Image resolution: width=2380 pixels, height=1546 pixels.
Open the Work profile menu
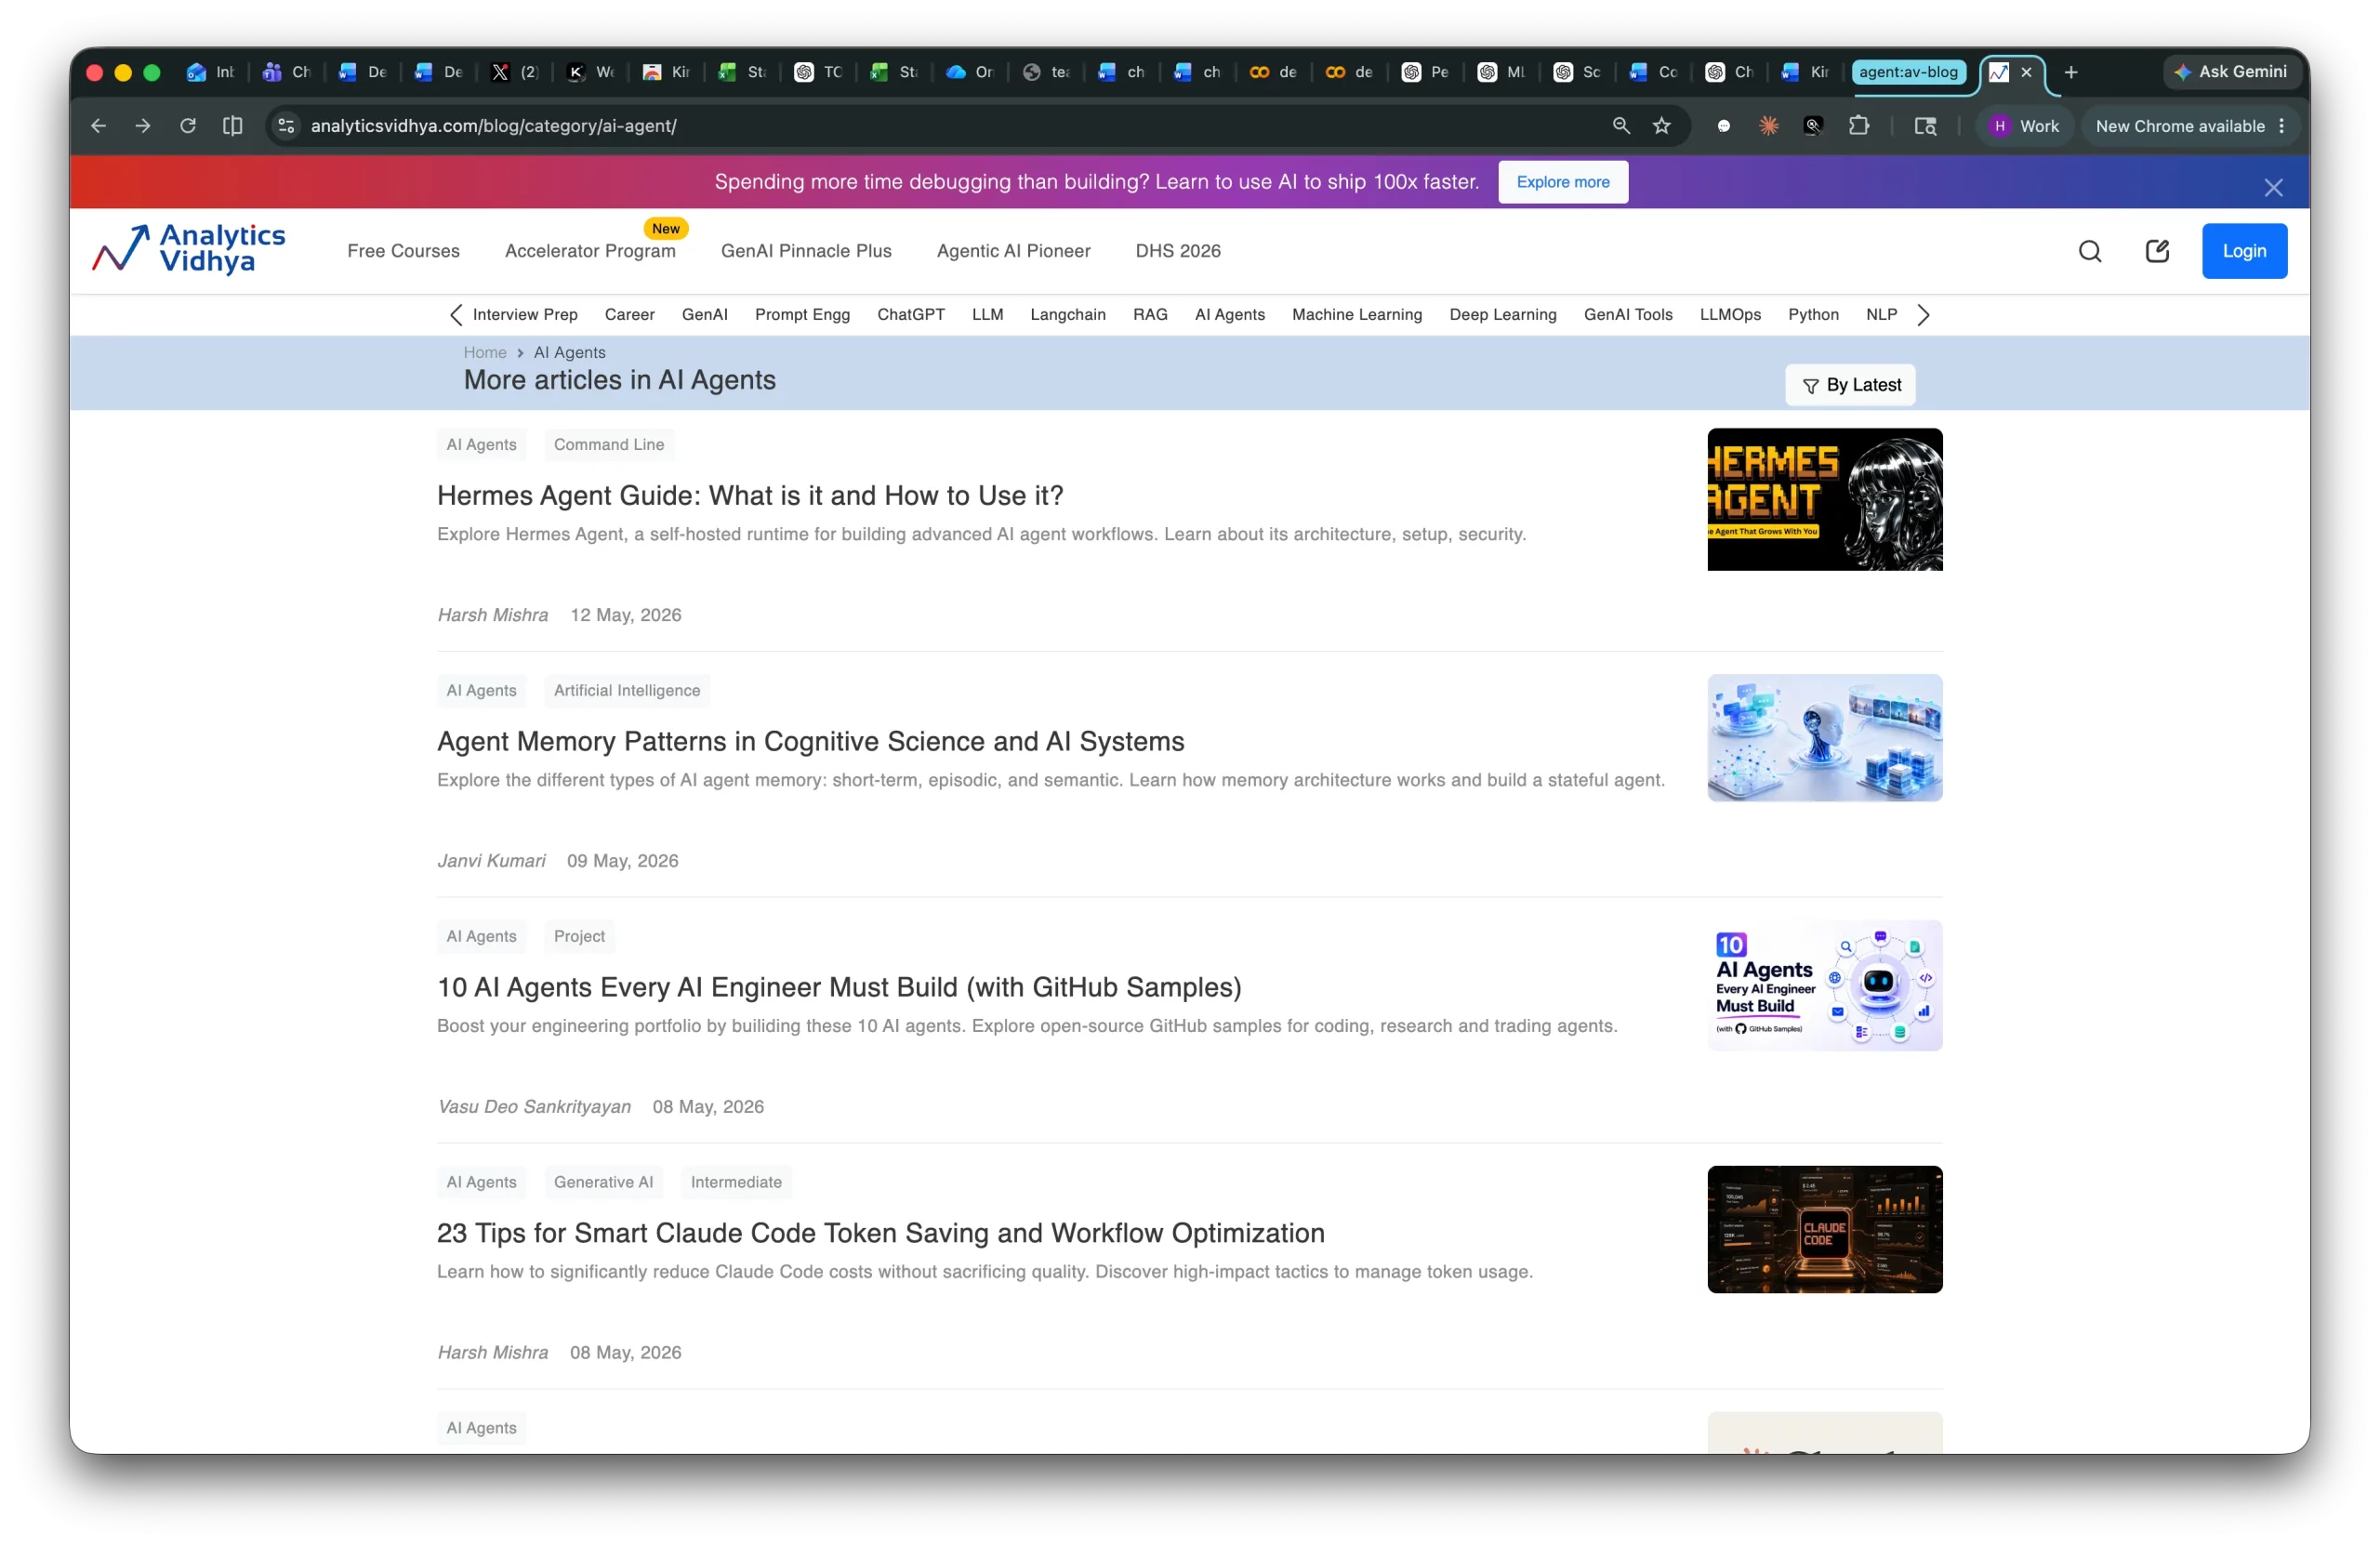(2024, 126)
